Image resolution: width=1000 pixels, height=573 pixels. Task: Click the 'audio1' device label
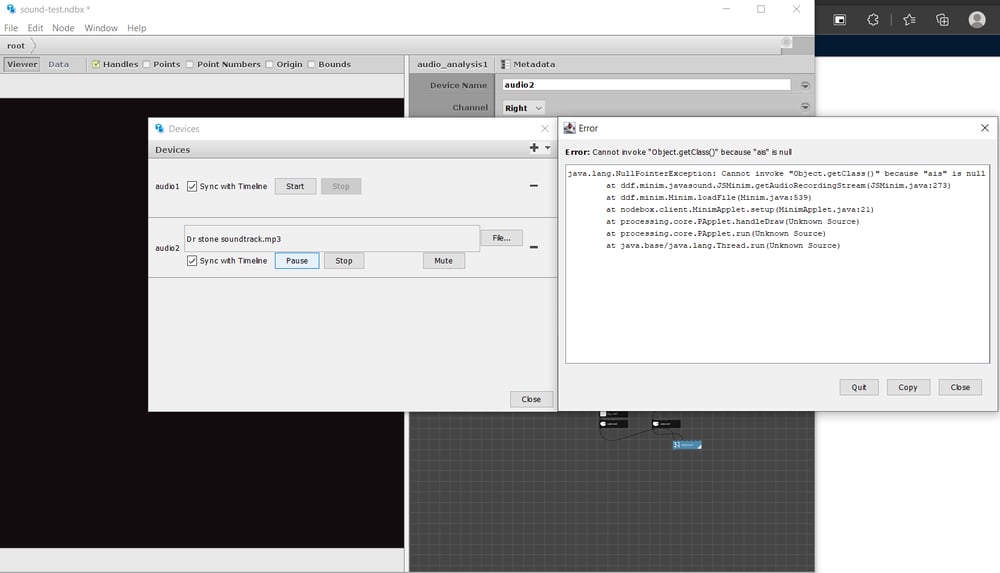[x=167, y=186]
